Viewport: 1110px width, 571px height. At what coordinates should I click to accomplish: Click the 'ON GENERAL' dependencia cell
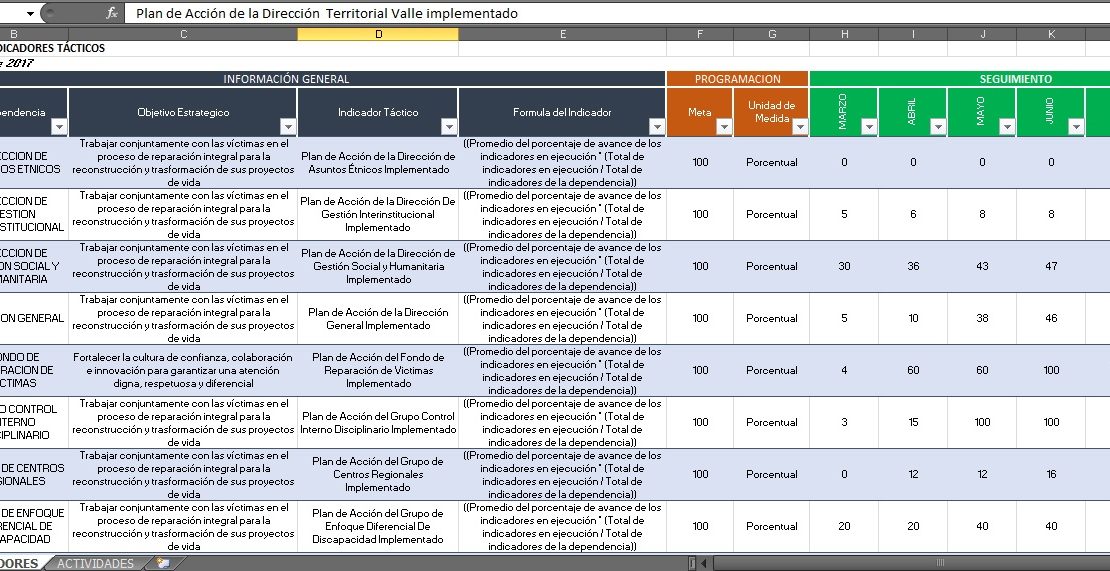(34, 318)
